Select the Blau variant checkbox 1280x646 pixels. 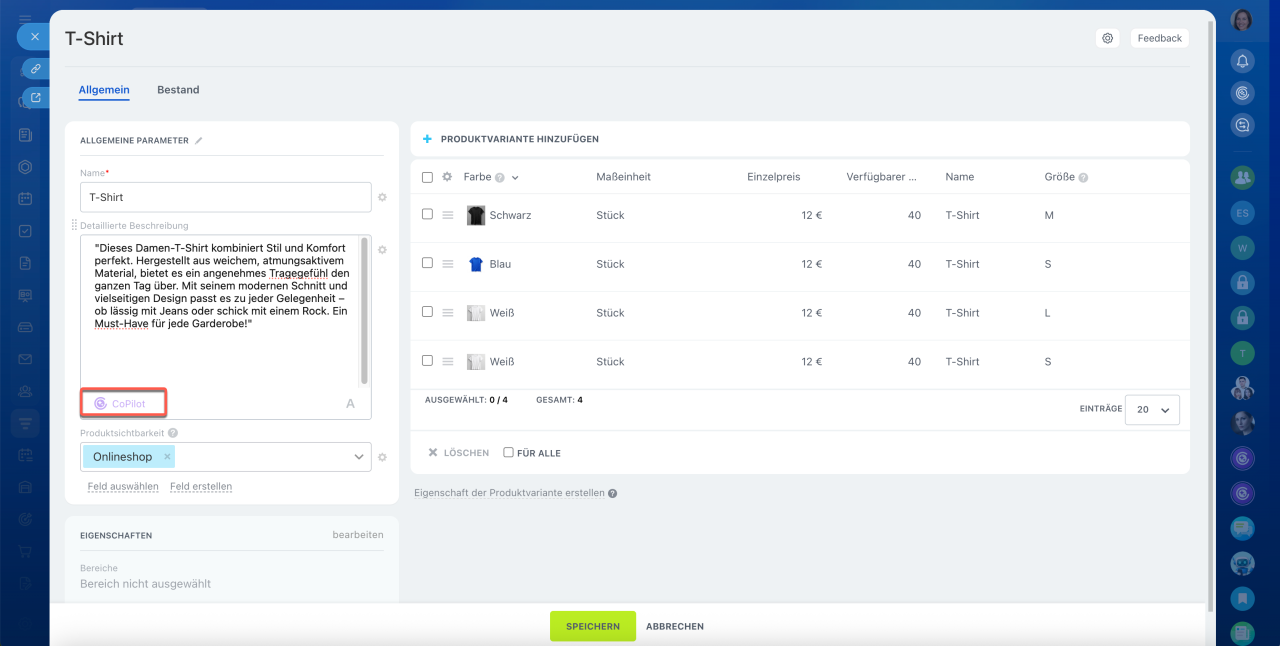[428, 264]
